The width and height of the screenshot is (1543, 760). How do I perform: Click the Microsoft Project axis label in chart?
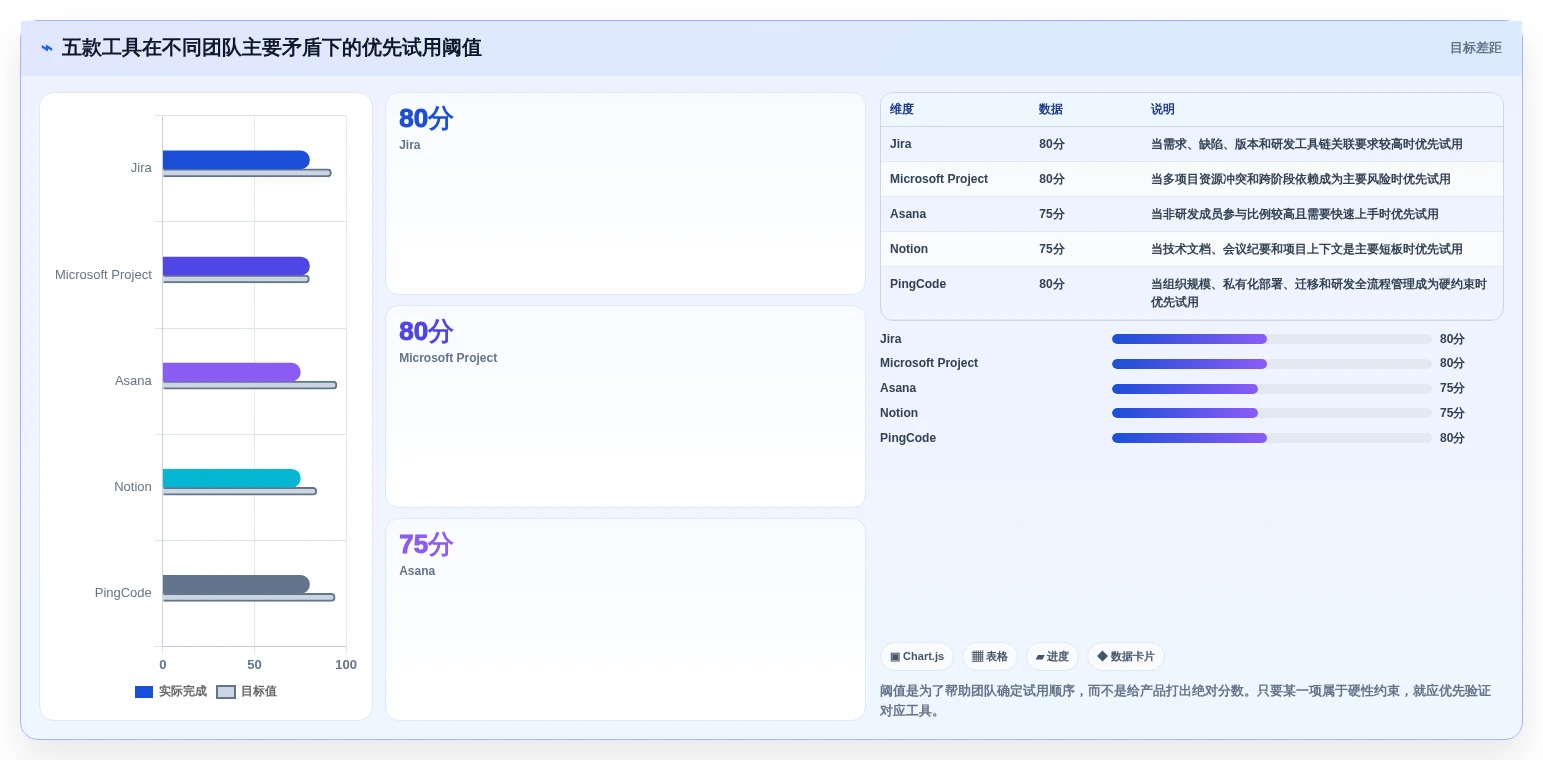(103, 275)
